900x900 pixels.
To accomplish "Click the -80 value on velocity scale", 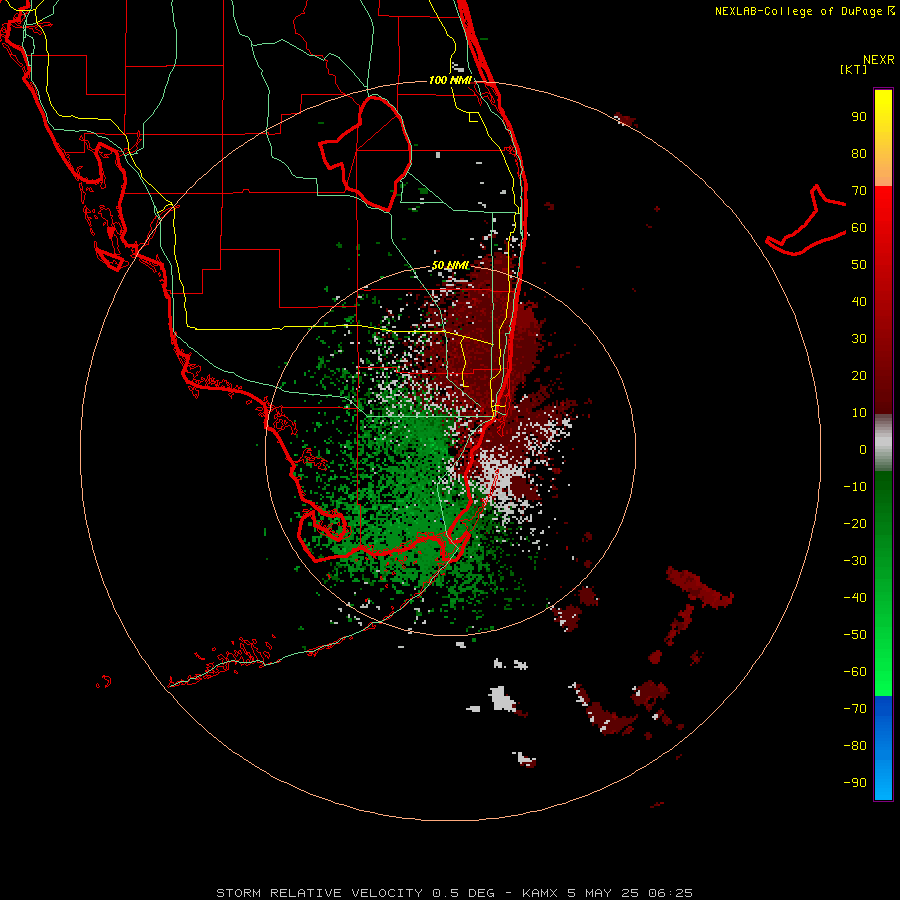I will [855, 746].
